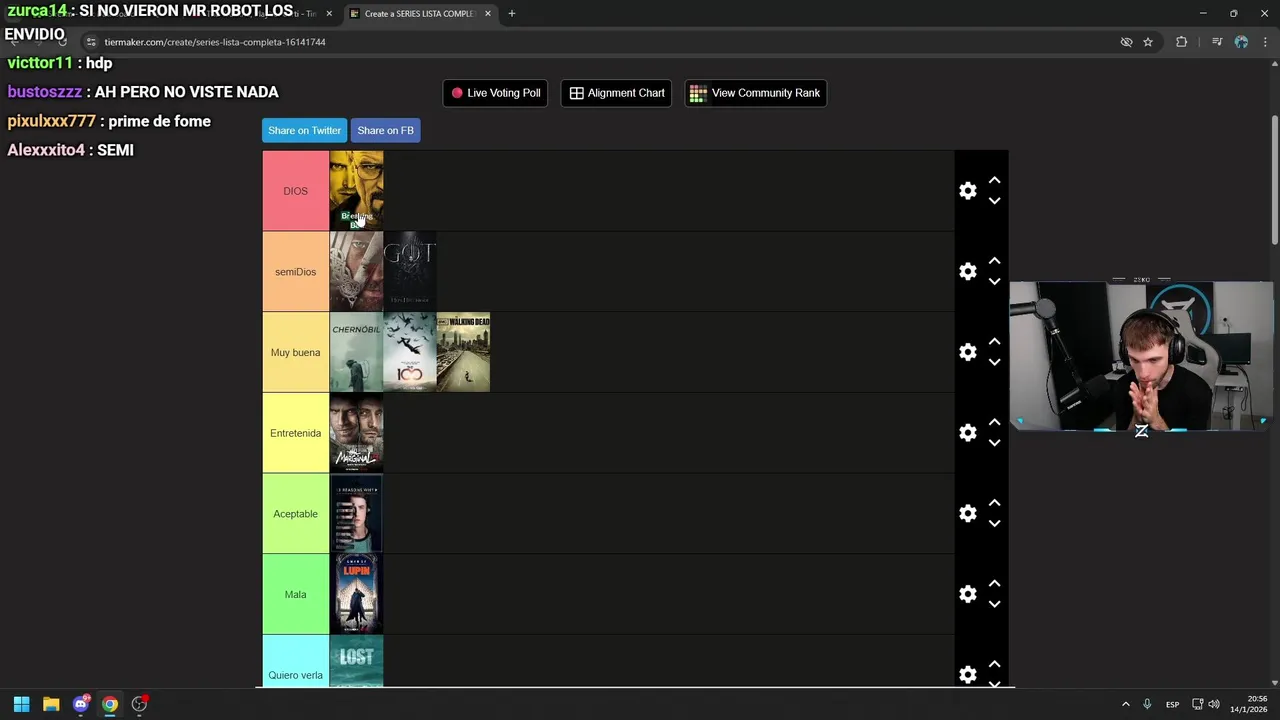The height and width of the screenshot is (720, 1280).
Task: Move Muy buena tier down with arrow
Action: coord(994,362)
